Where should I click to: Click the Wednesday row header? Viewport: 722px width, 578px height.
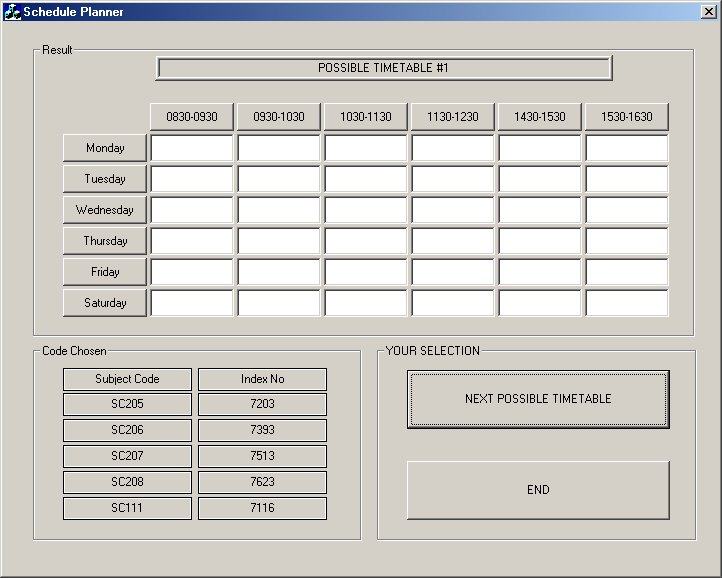coord(105,210)
